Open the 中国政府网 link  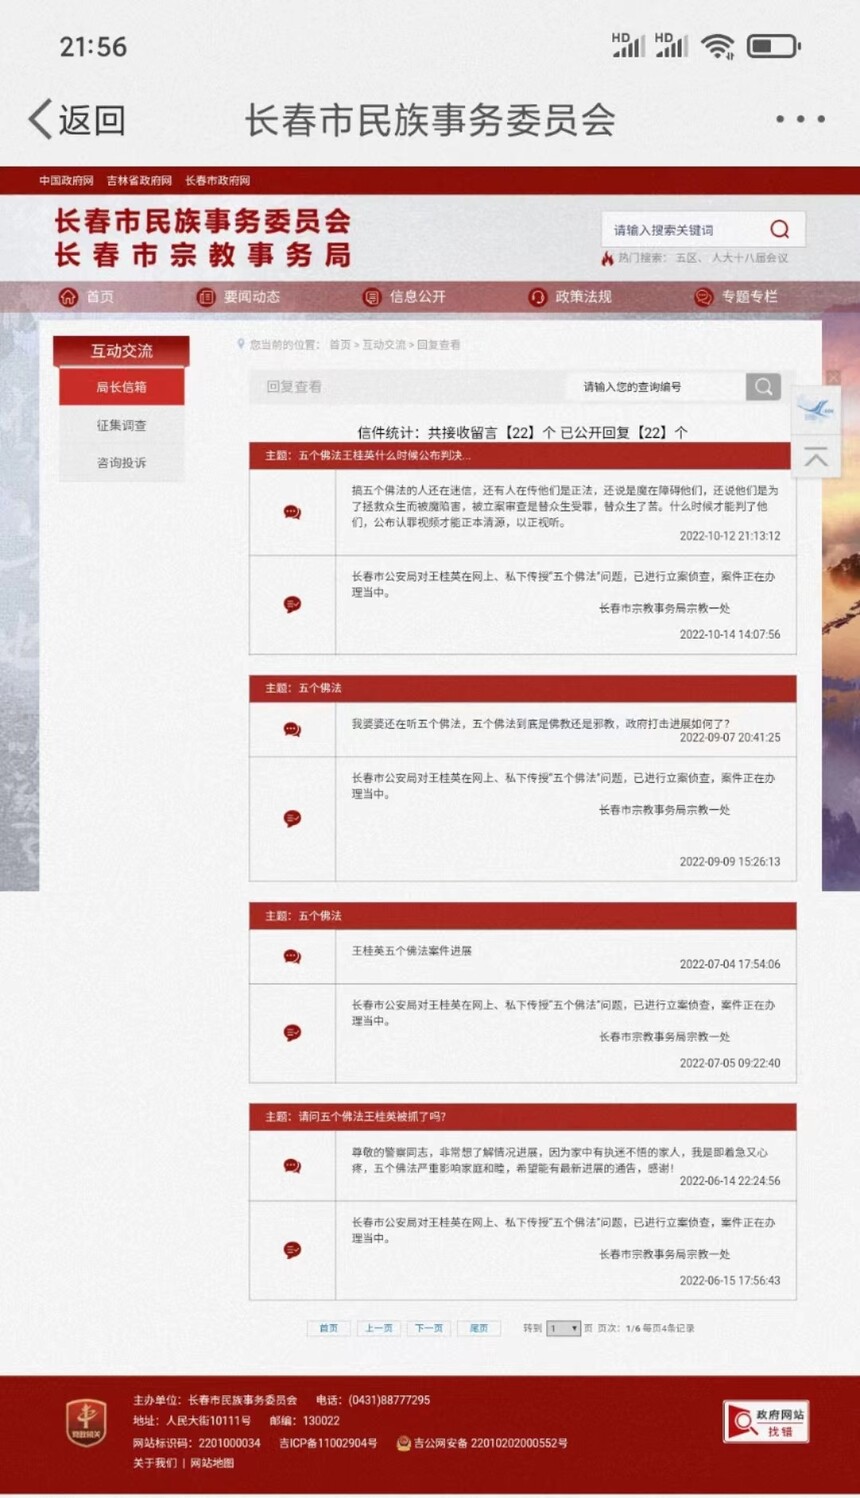point(66,181)
